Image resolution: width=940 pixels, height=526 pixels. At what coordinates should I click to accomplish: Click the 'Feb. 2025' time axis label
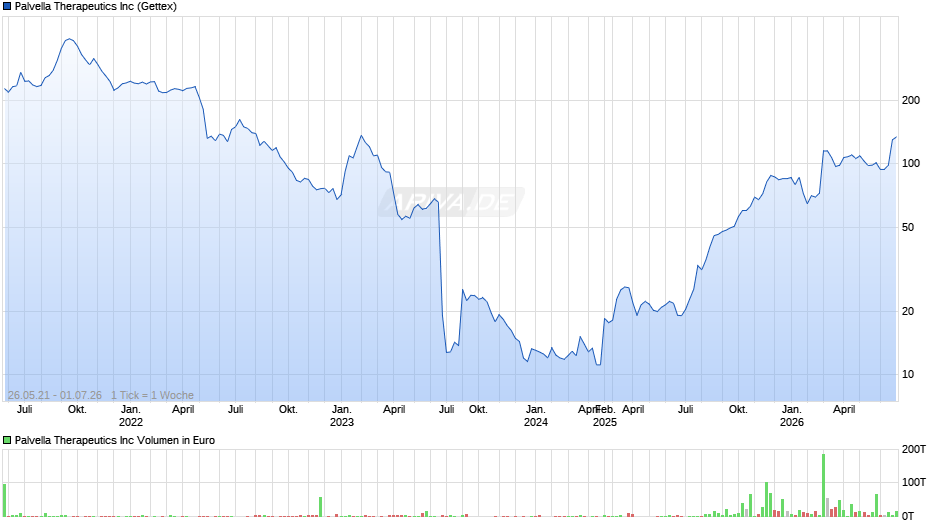coord(605,416)
